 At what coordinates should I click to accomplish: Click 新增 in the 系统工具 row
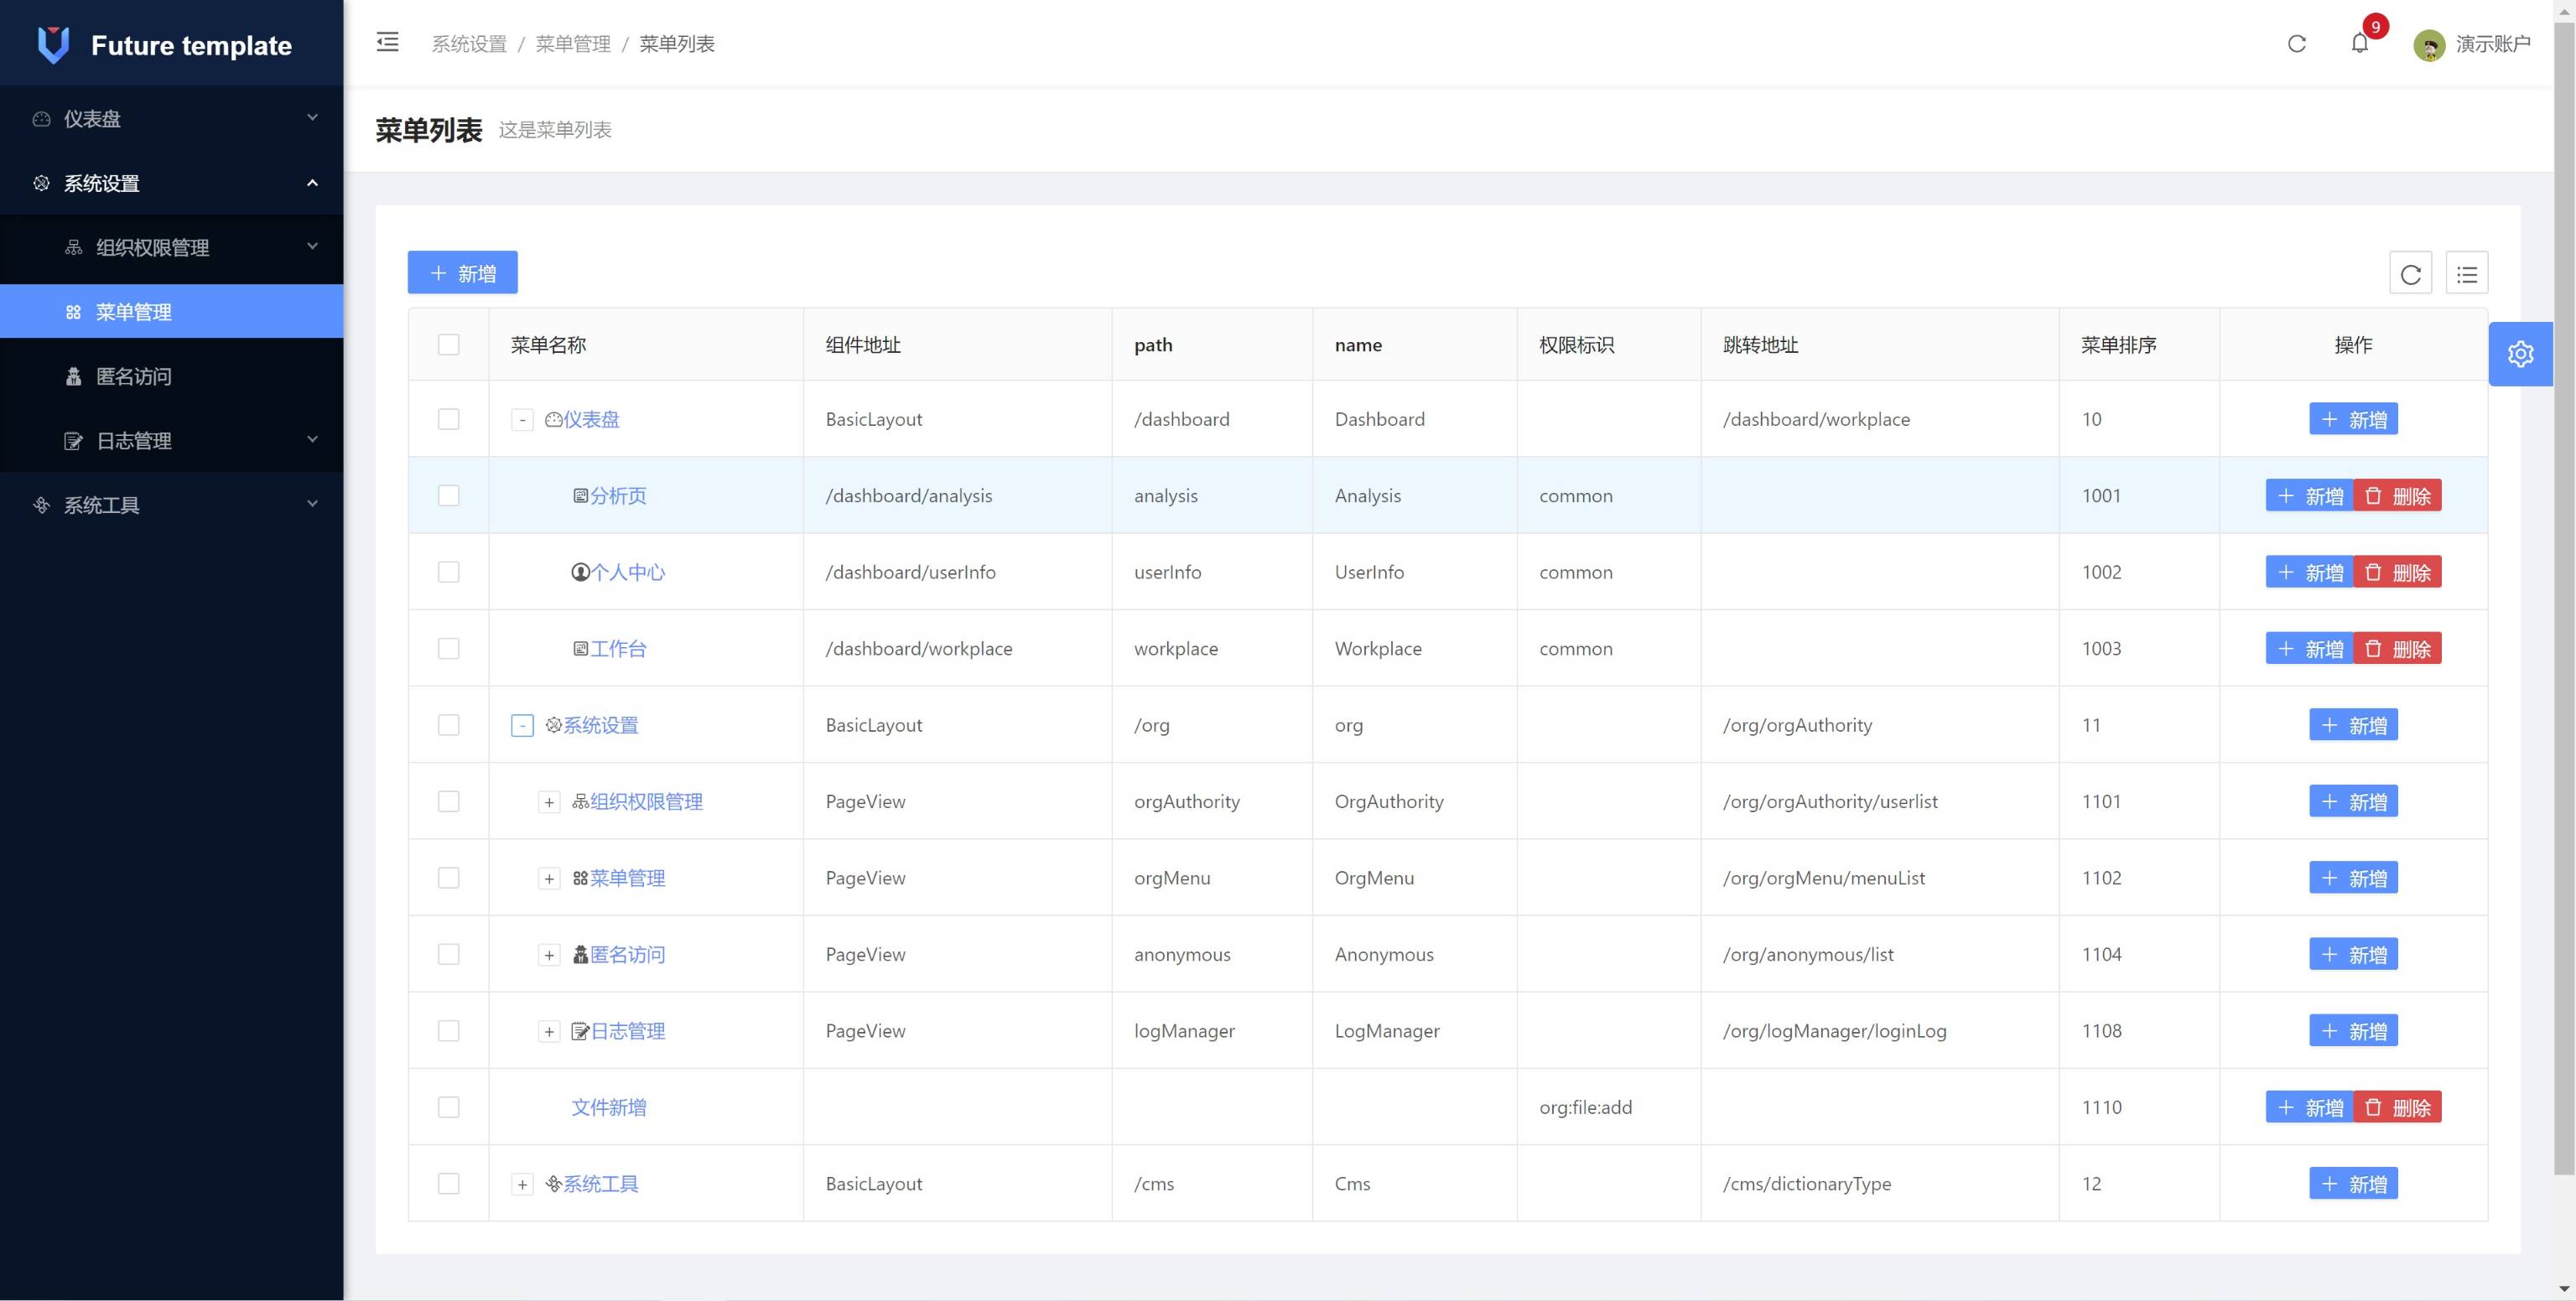pos(2353,1184)
